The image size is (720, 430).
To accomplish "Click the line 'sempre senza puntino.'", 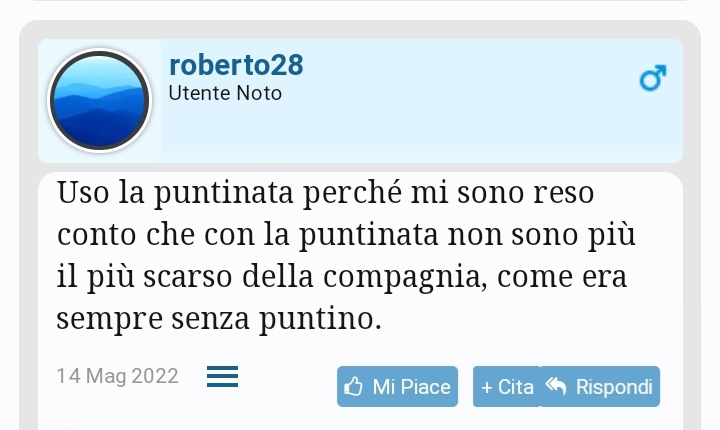I will tap(219, 319).
